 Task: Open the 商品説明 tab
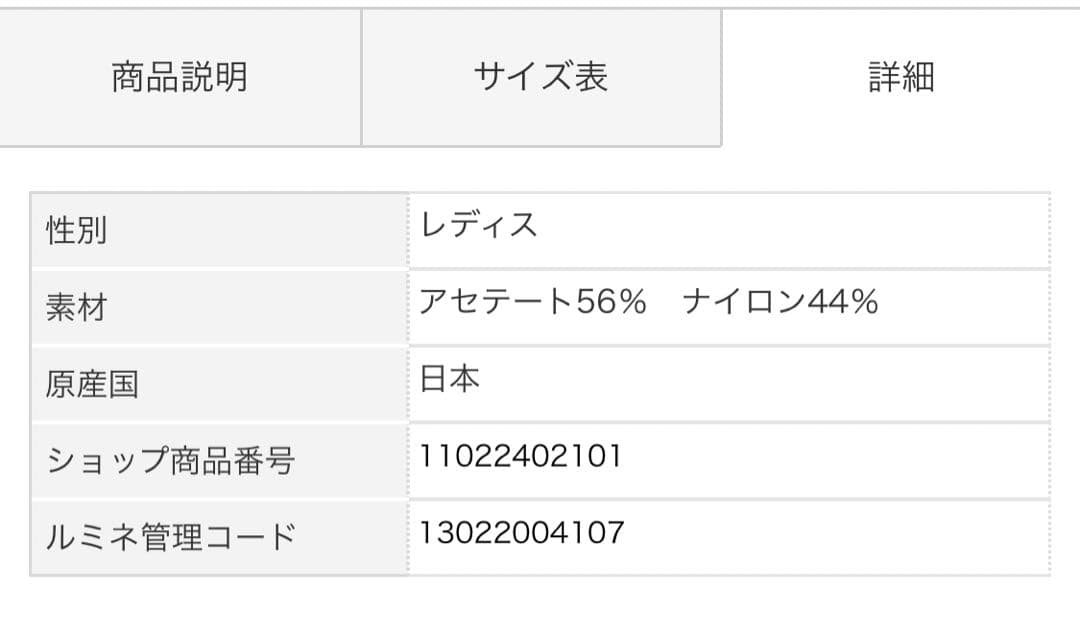tap(180, 77)
